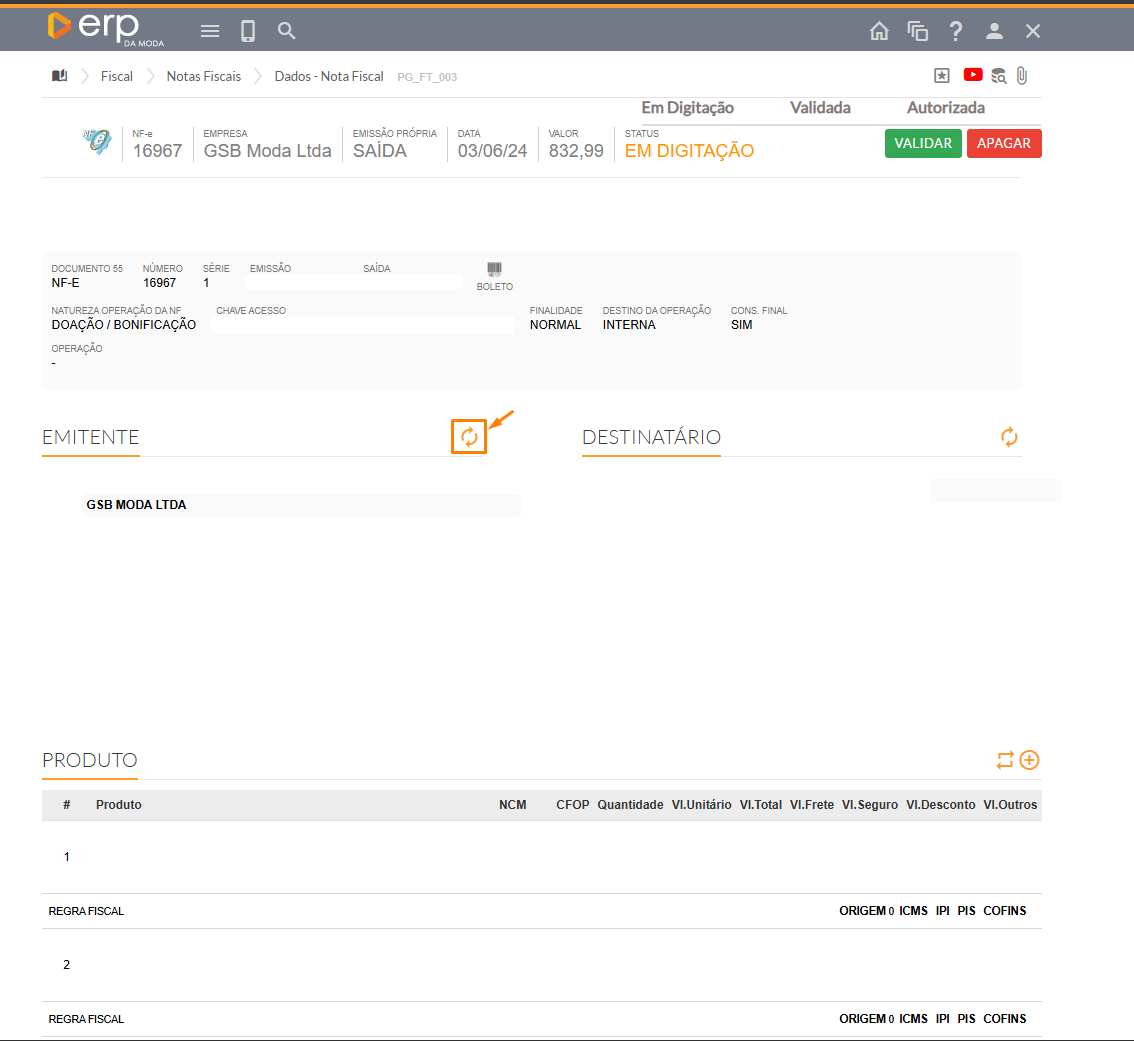The width and height of the screenshot is (1134, 1041).
Task: Refresh the Emitente data
Action: coord(469,437)
